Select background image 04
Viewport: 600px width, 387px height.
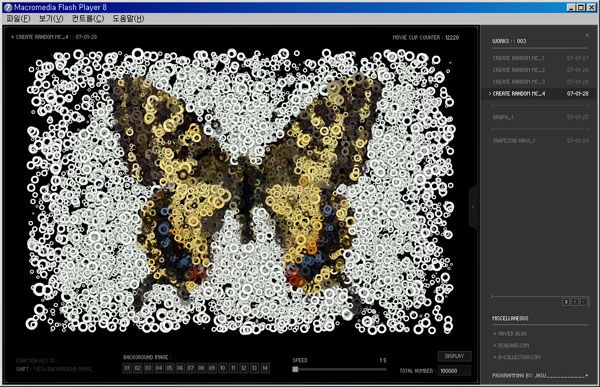159,368
